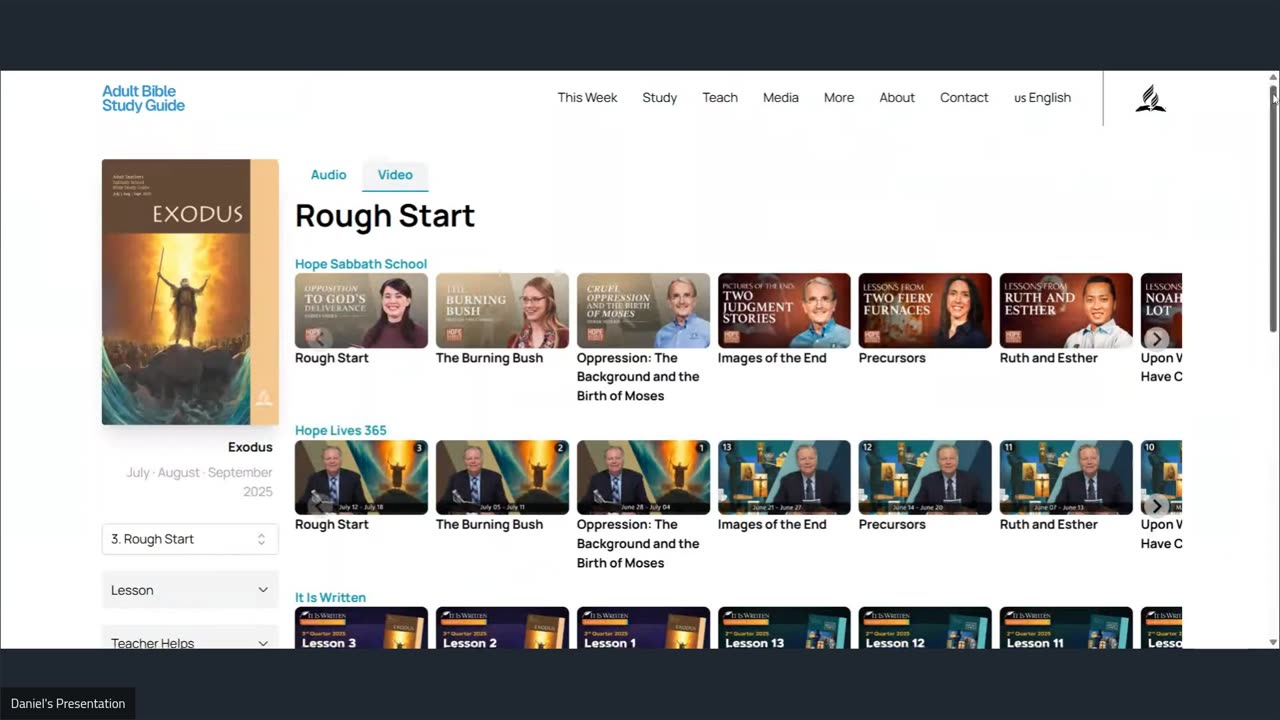Play Hope Lives 365 episode 1 thumbnail
This screenshot has height=720, width=1280.
click(x=643, y=477)
